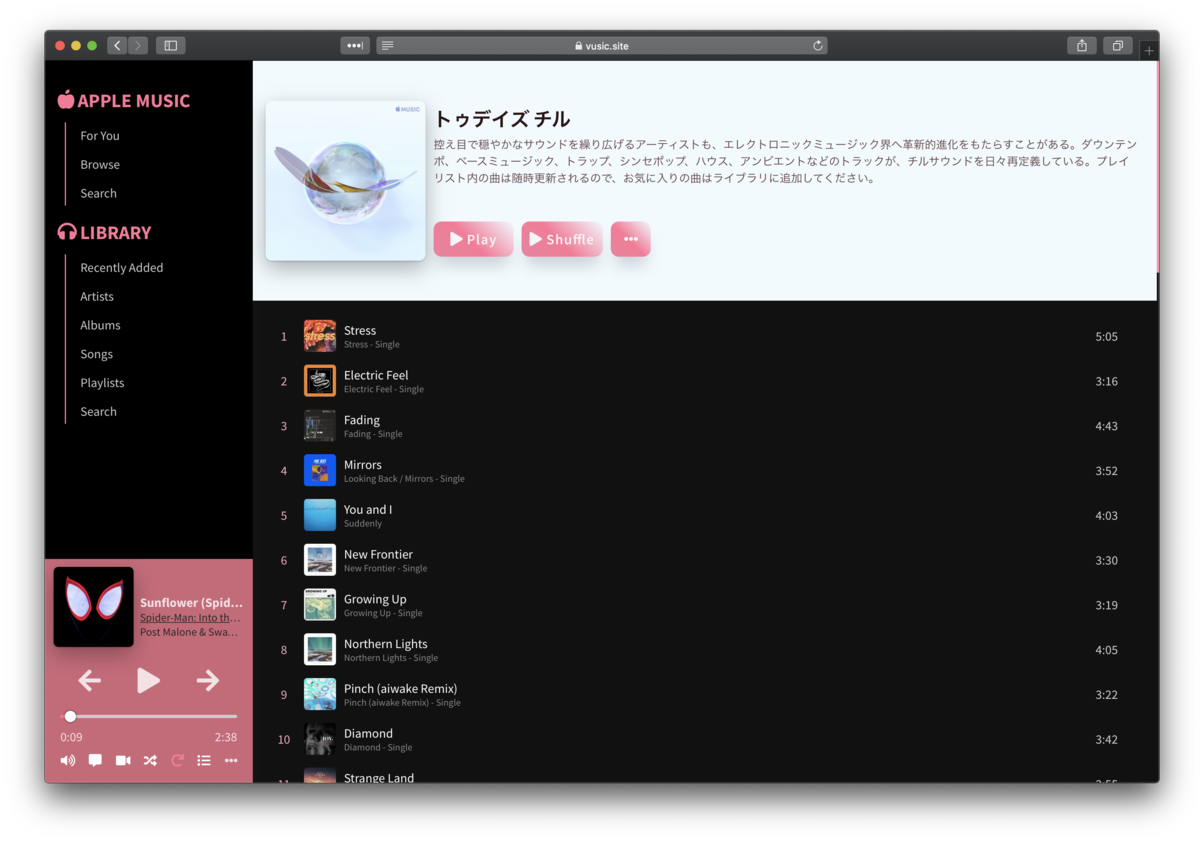Click the Fading album thumbnail

(320, 426)
